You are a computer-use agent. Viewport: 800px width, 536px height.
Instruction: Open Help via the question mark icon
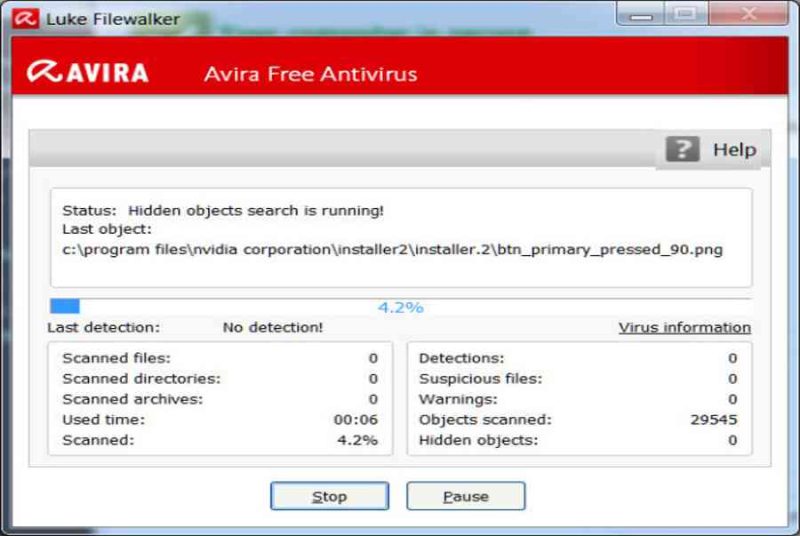coord(682,149)
